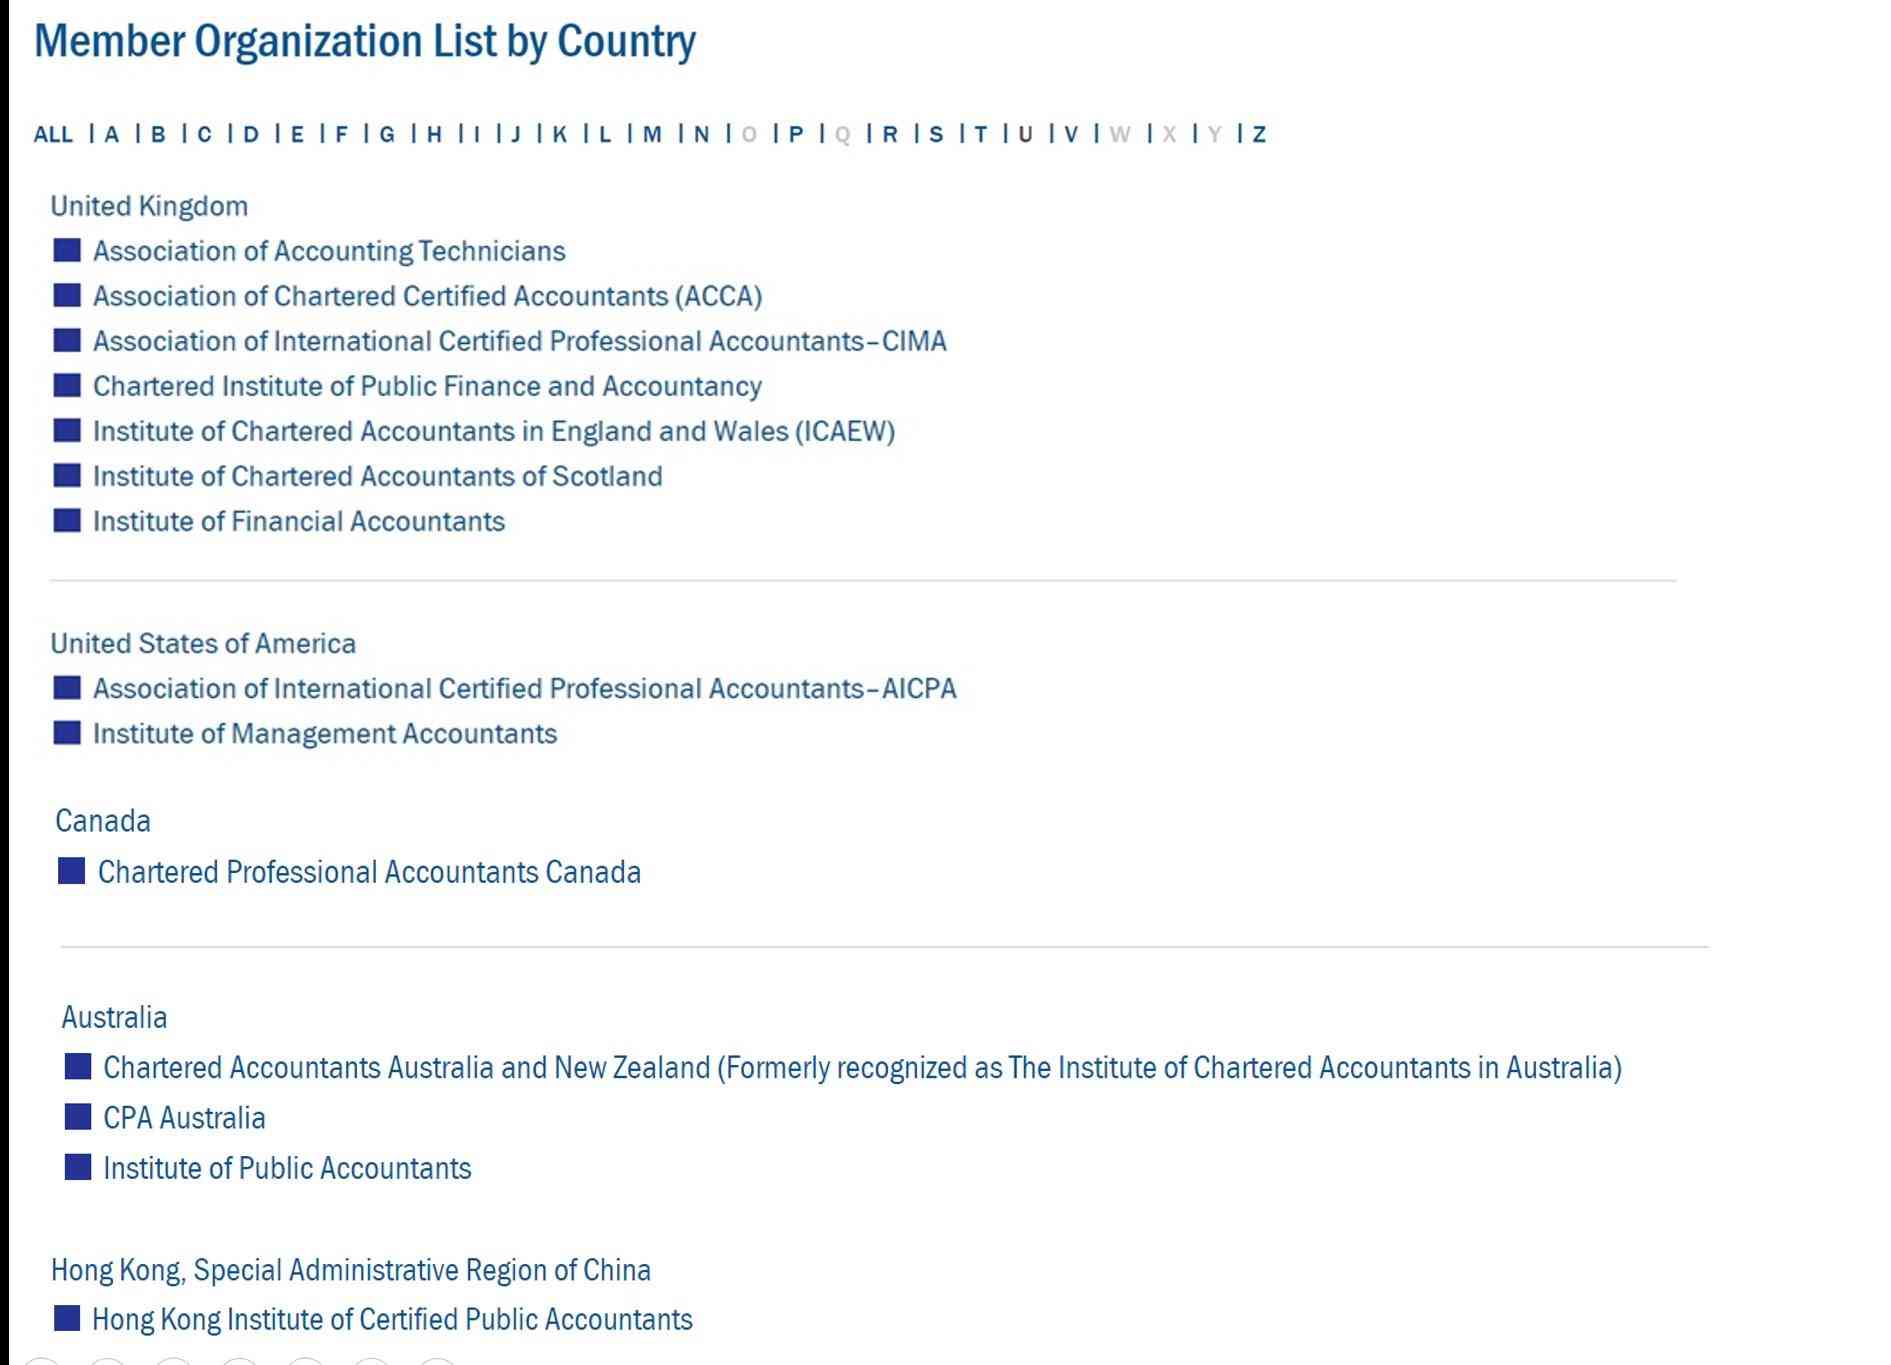
Task: Click the bullet next to Institute of Public Accountants
Action: pos(78,1167)
